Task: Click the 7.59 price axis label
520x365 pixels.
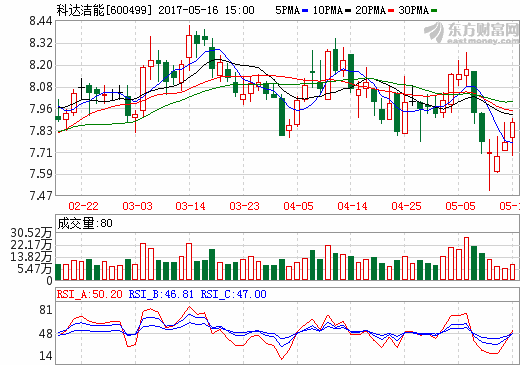Action: (41, 174)
